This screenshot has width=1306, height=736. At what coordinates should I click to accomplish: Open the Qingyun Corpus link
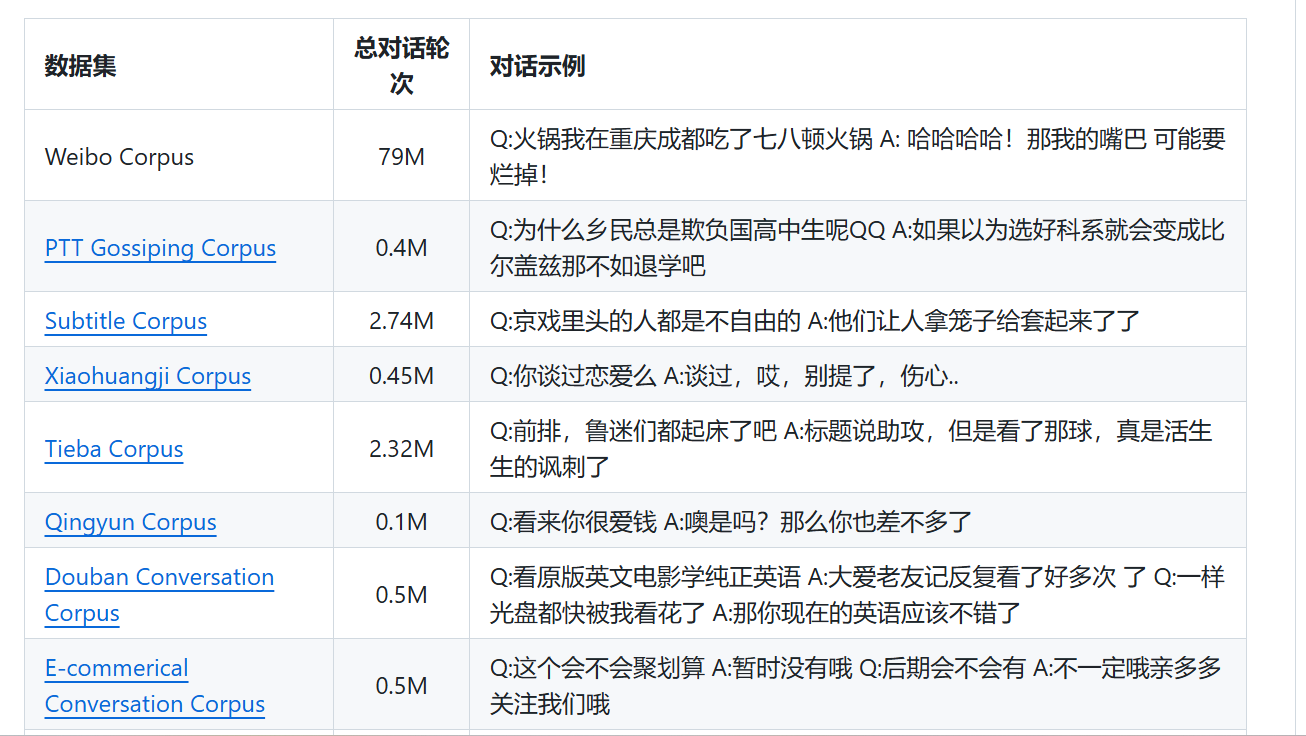pos(130,522)
